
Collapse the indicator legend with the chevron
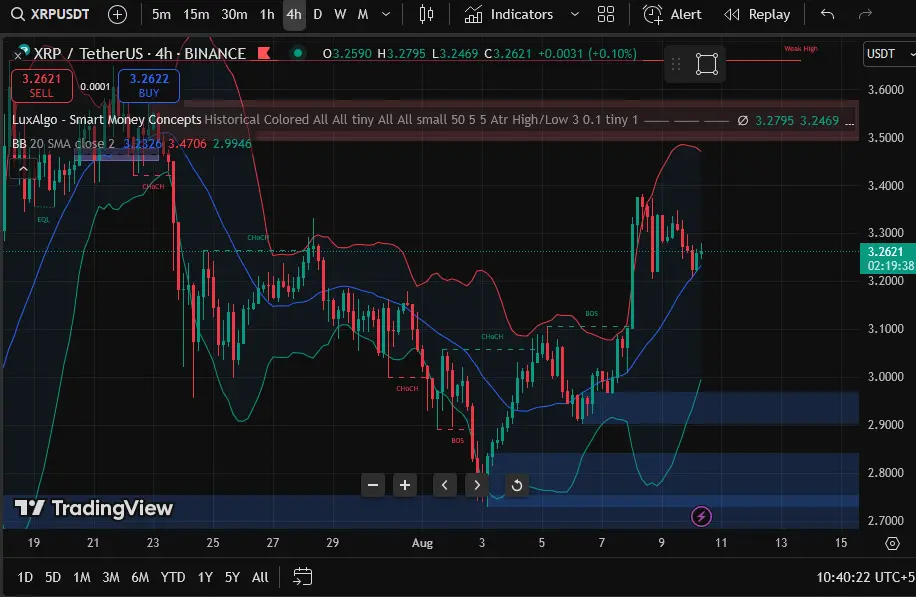(x=23, y=169)
